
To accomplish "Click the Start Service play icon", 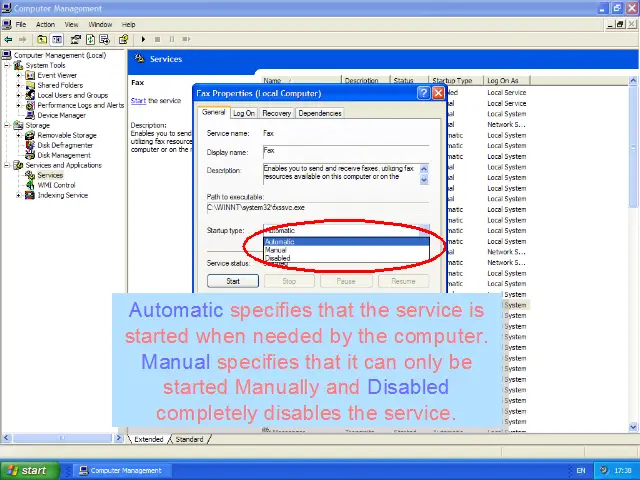I will pos(143,39).
